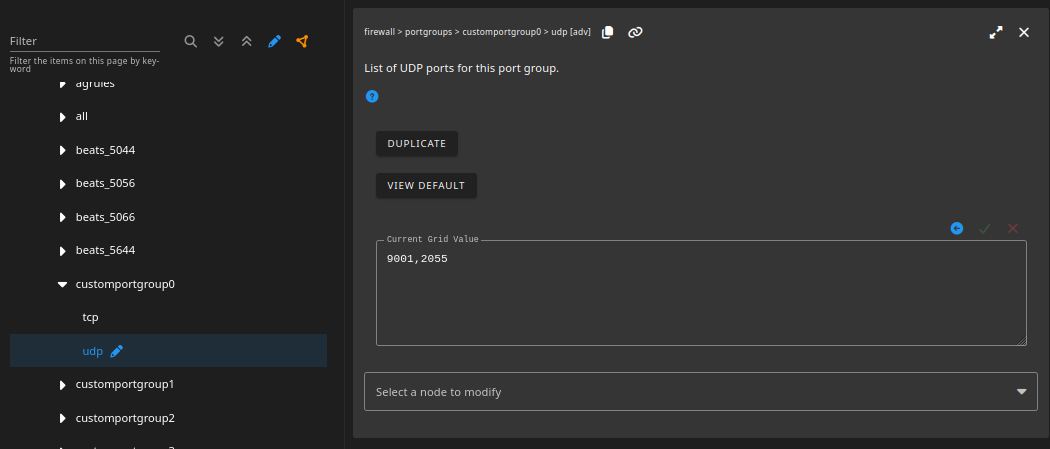
Task: Save the value with the checkmark icon
Action: click(985, 228)
